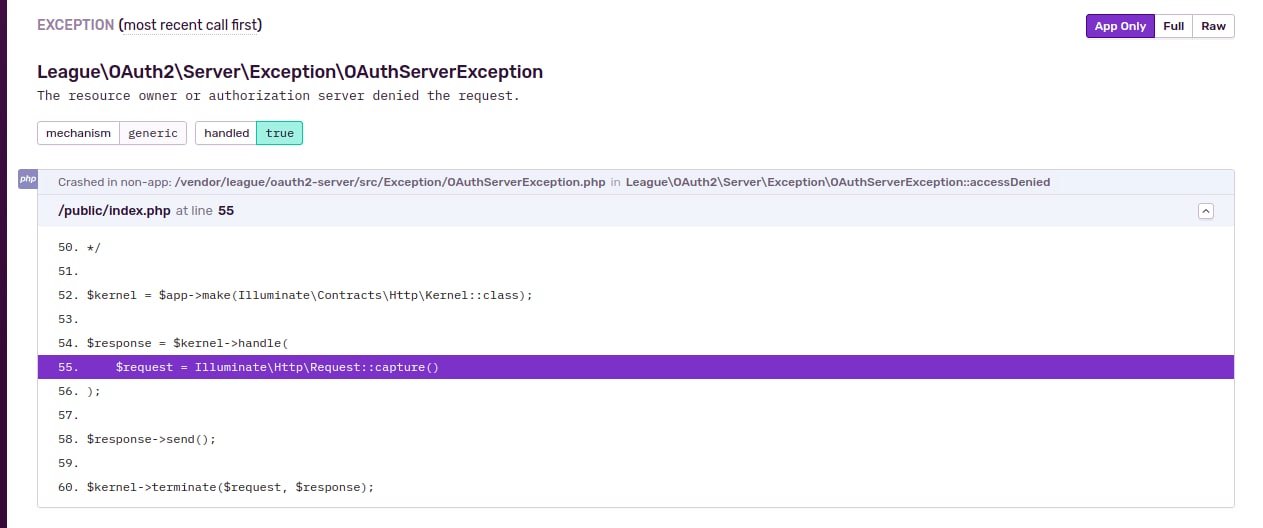Click the "resource owner" error message text
Image resolution: width=1263 pixels, height=528 pixels.
pos(278,96)
